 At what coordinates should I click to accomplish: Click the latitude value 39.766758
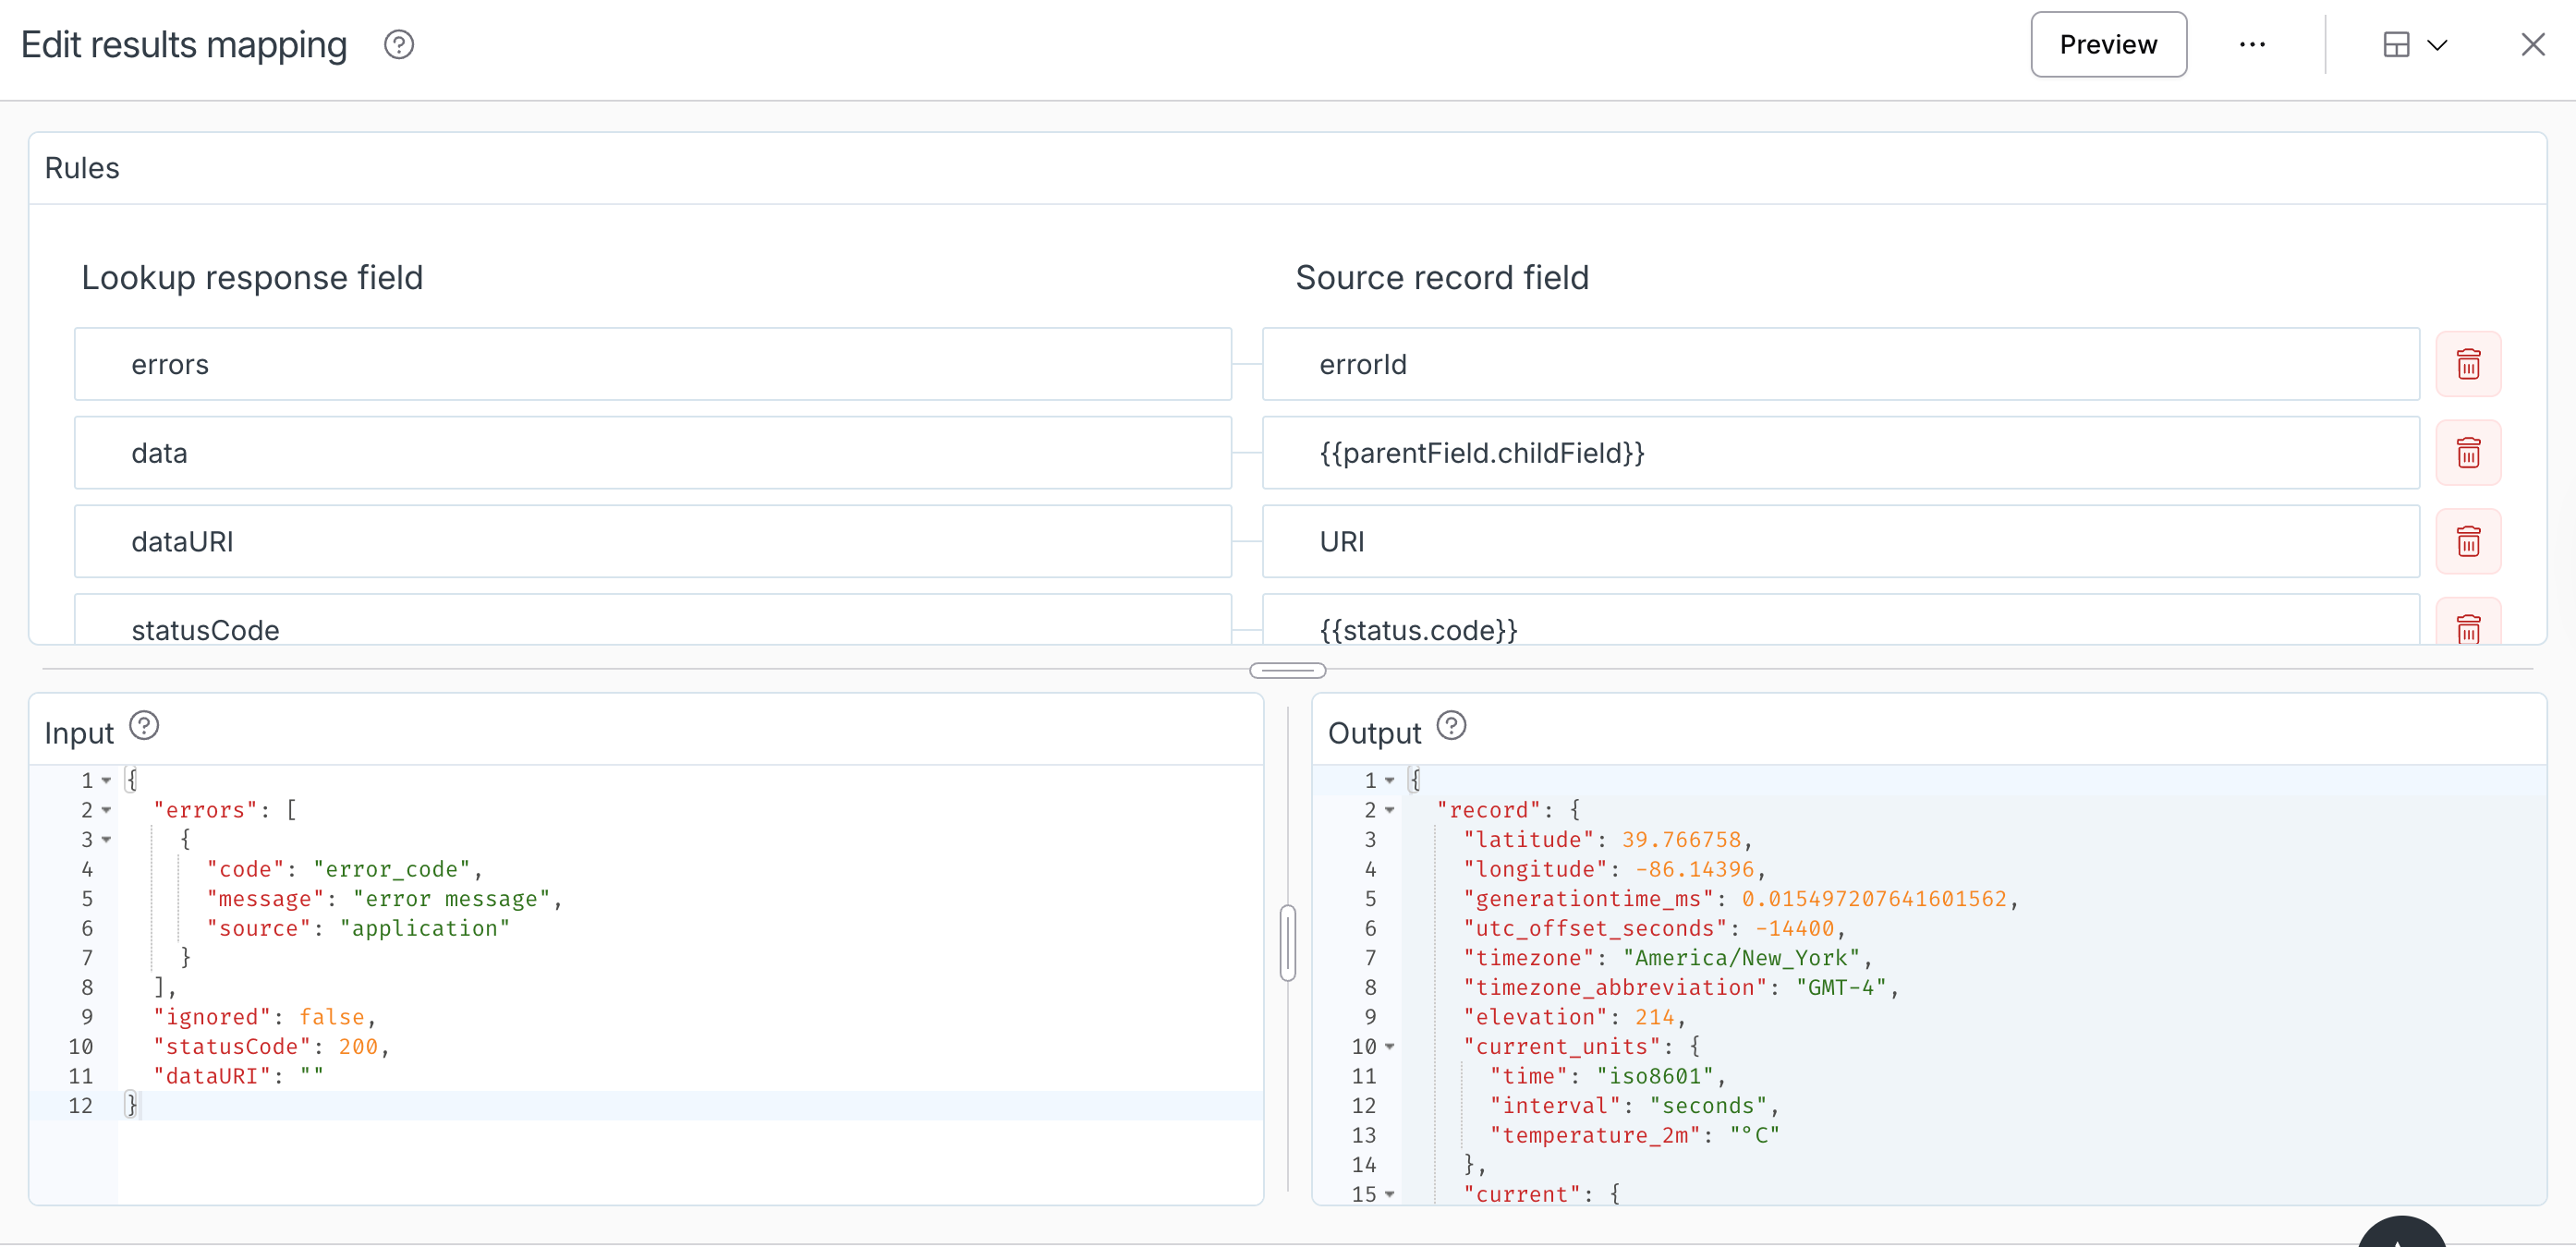point(1681,840)
